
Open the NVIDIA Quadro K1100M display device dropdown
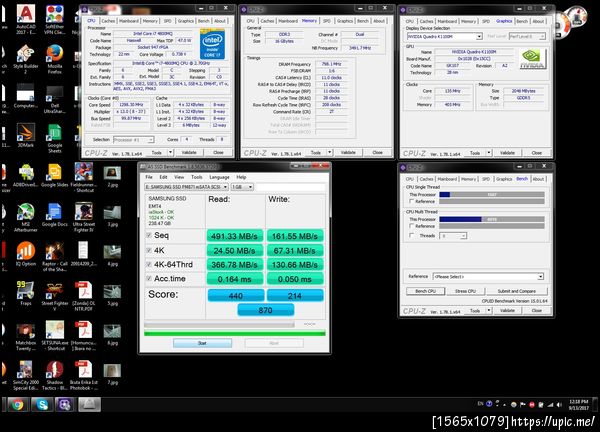444,36
